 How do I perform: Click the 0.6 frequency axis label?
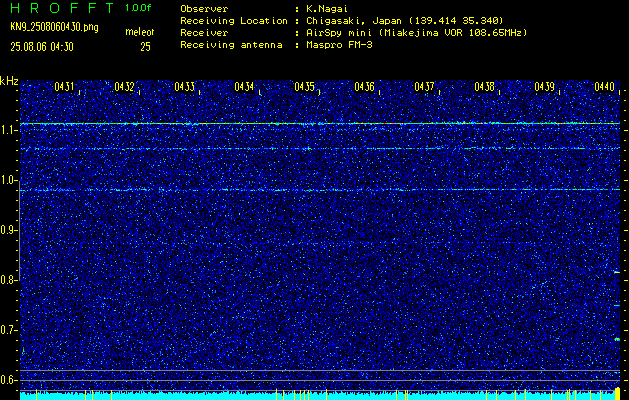coord(9,380)
